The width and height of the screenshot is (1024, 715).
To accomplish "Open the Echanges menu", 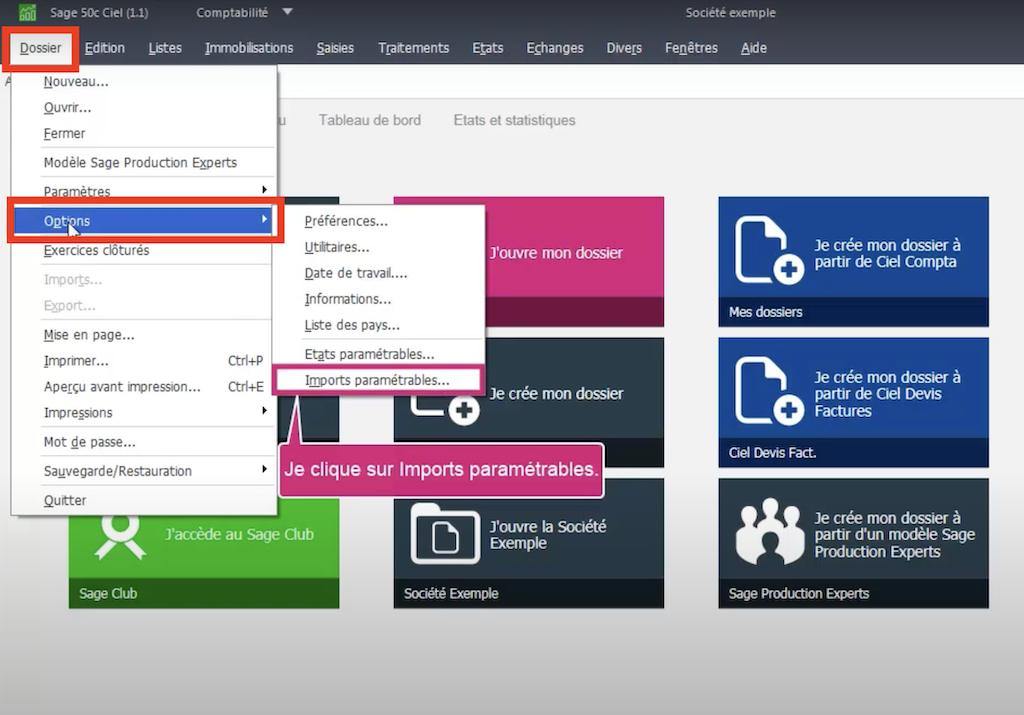I will click(x=554, y=48).
